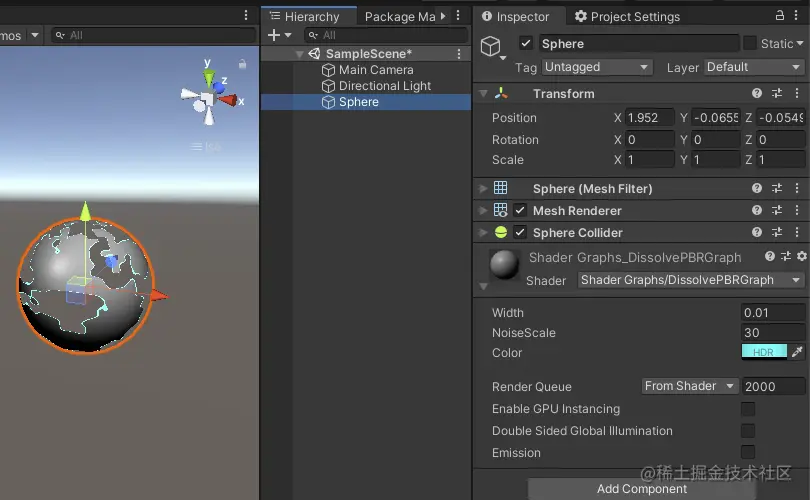Screen dimensions: 810x500
Task: Click the Width value field
Action: [773, 312]
